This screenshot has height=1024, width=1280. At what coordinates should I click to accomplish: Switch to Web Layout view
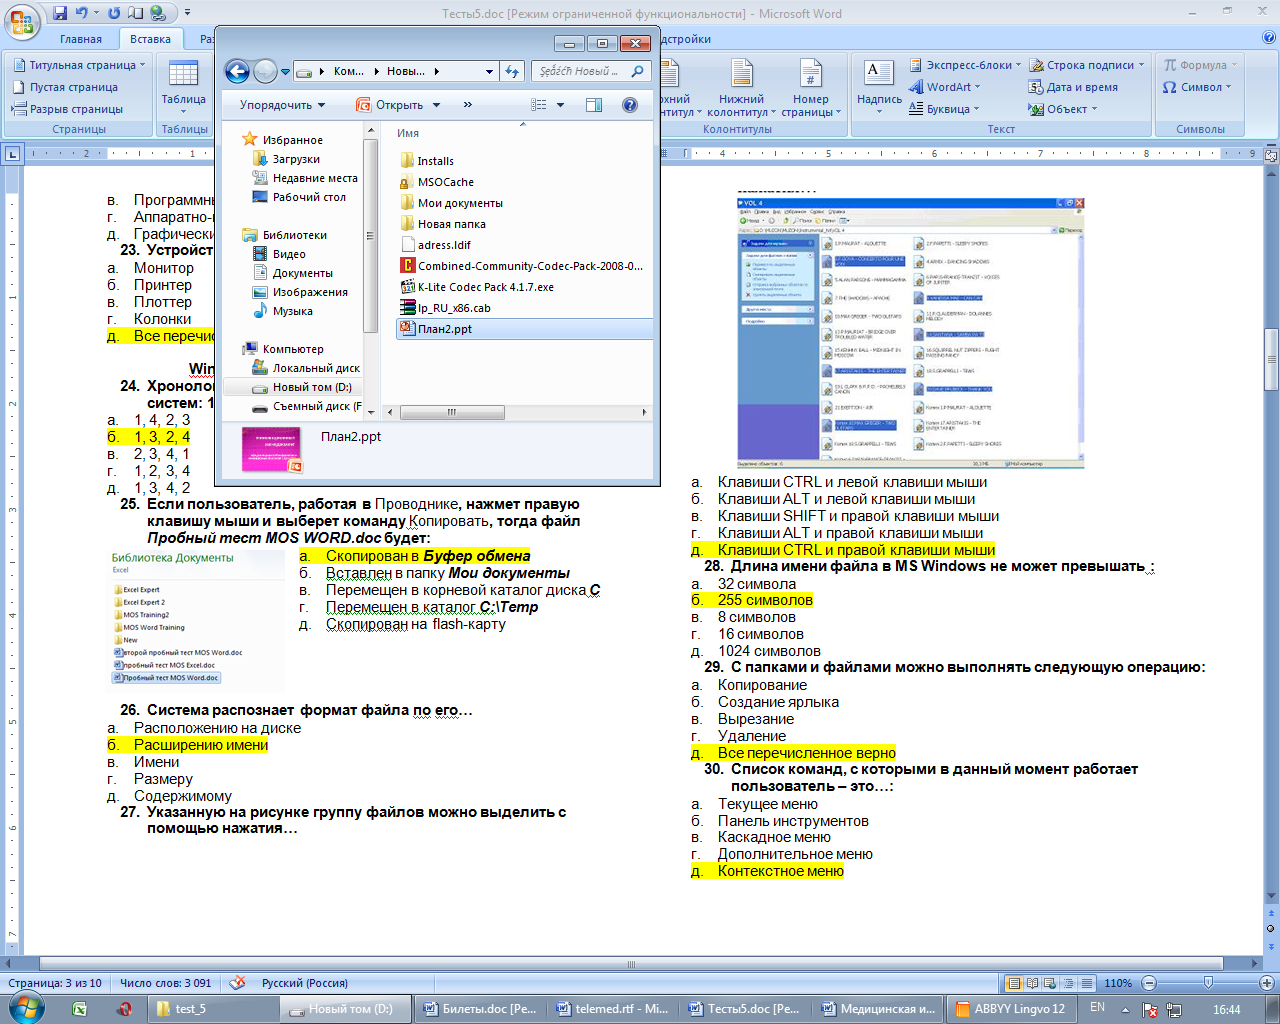pos(1050,983)
